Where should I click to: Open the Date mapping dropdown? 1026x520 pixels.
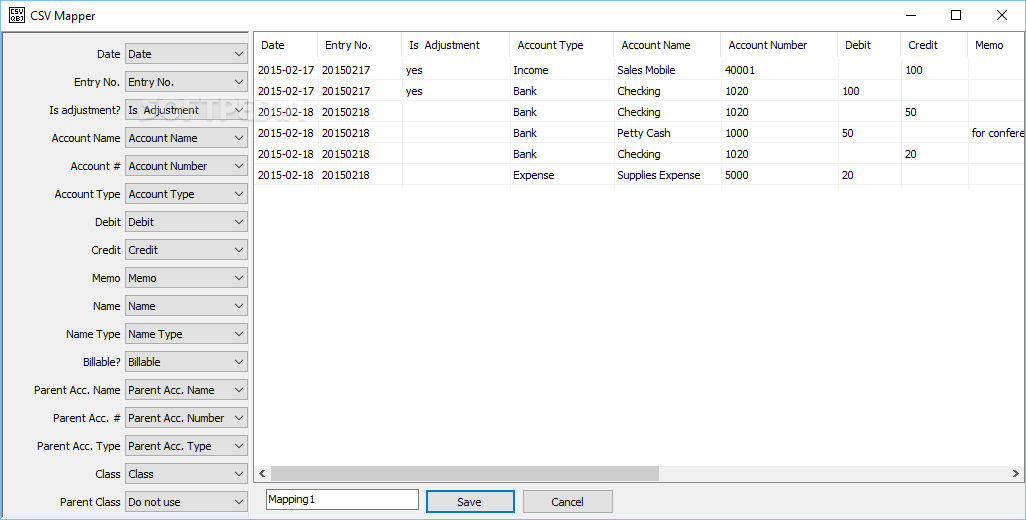coord(186,54)
